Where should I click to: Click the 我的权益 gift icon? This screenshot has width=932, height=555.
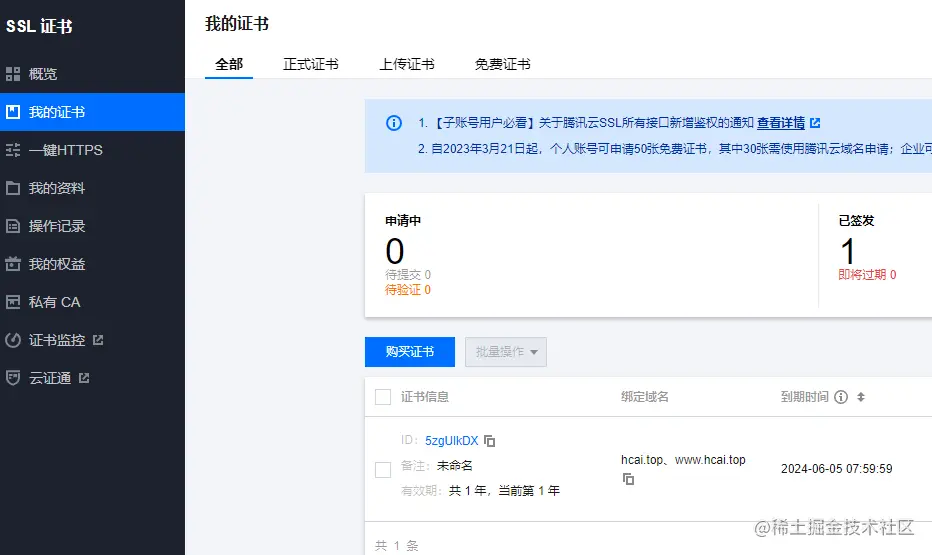13,264
